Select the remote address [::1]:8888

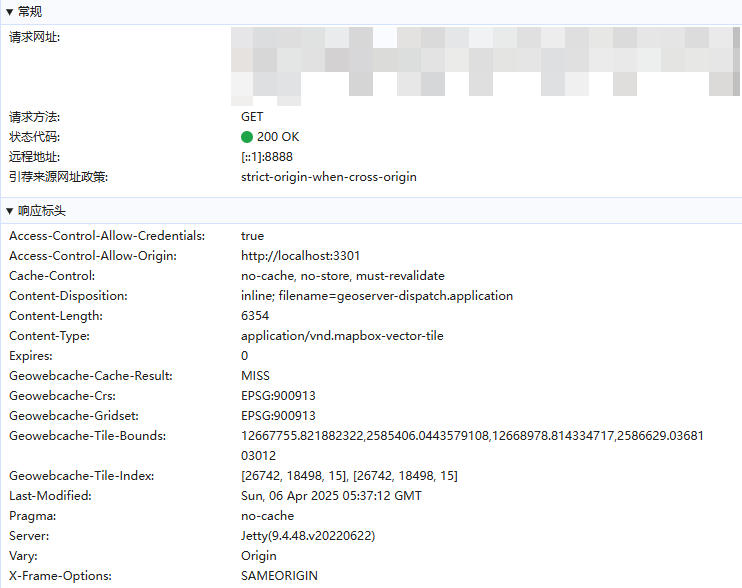[x=267, y=157]
